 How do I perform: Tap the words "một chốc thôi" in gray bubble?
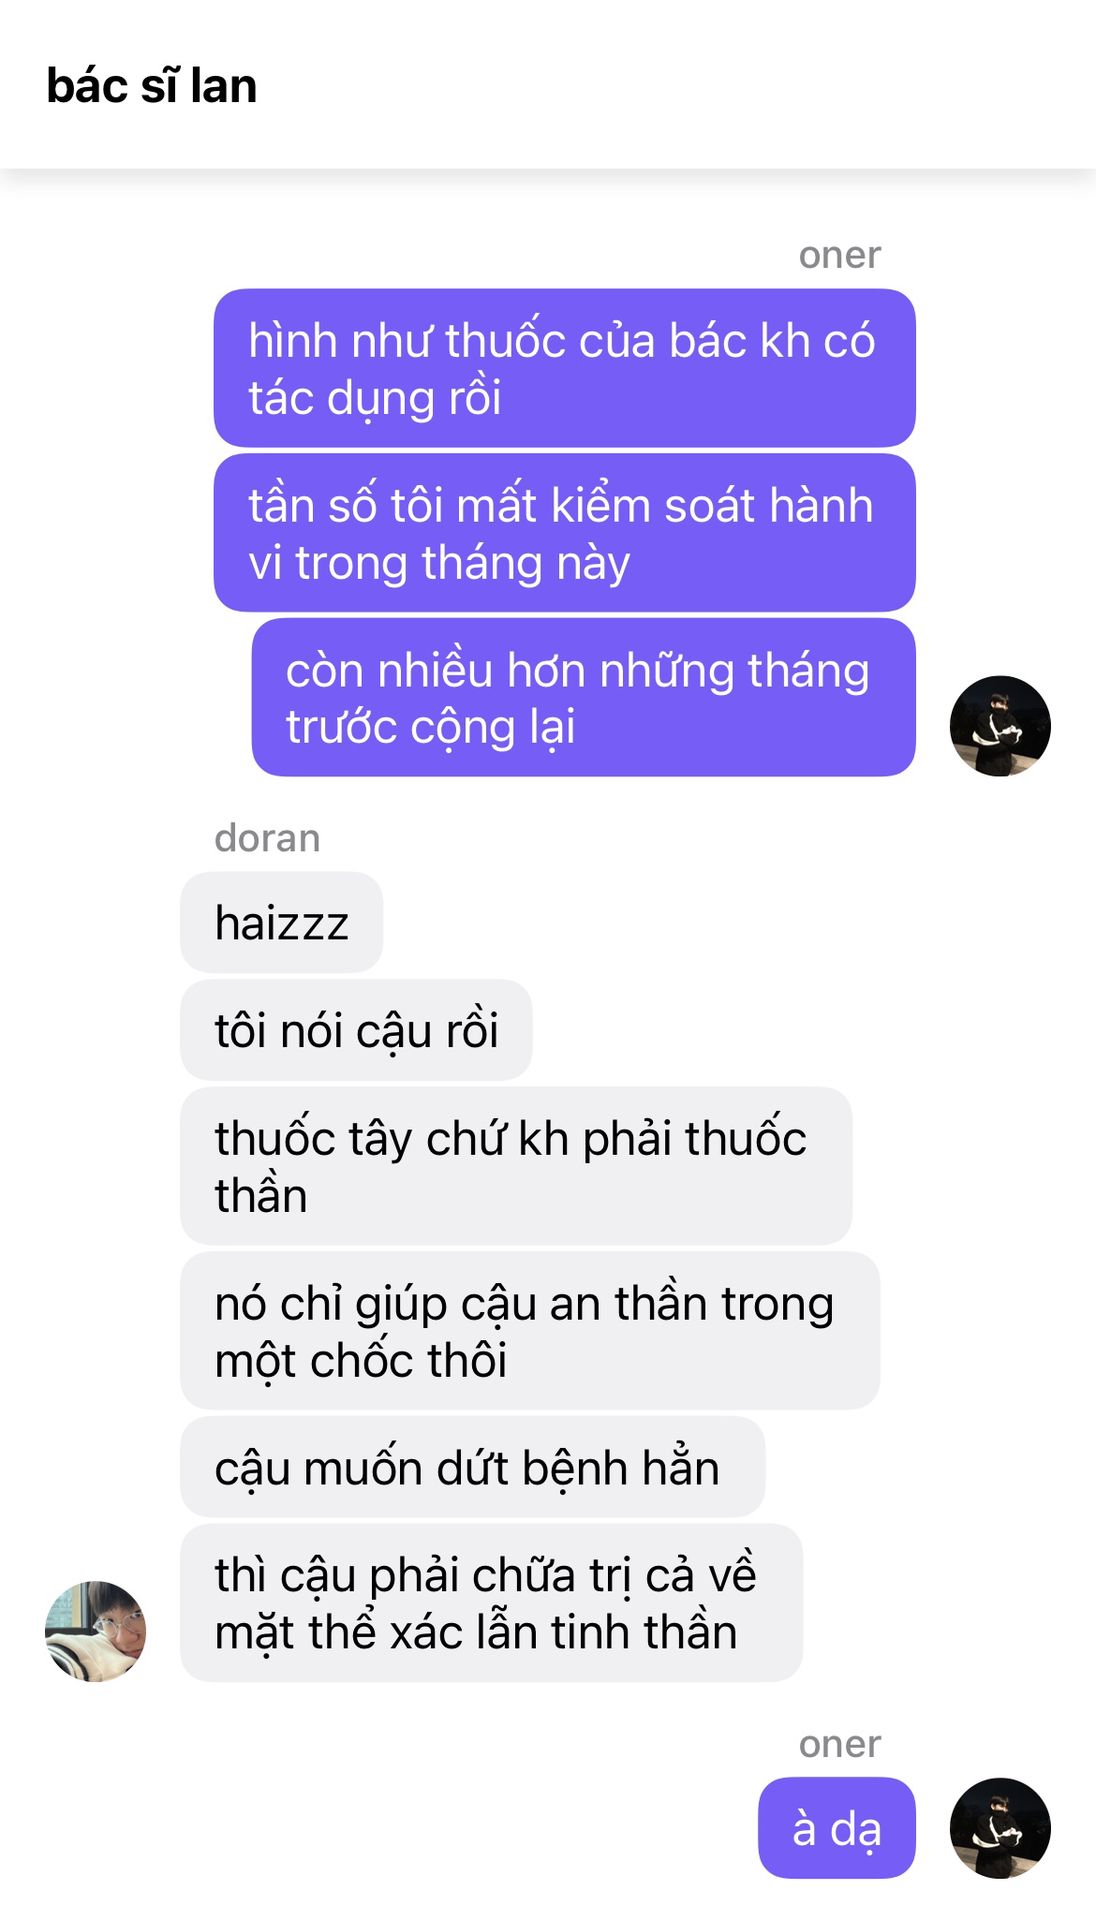tap(361, 1362)
